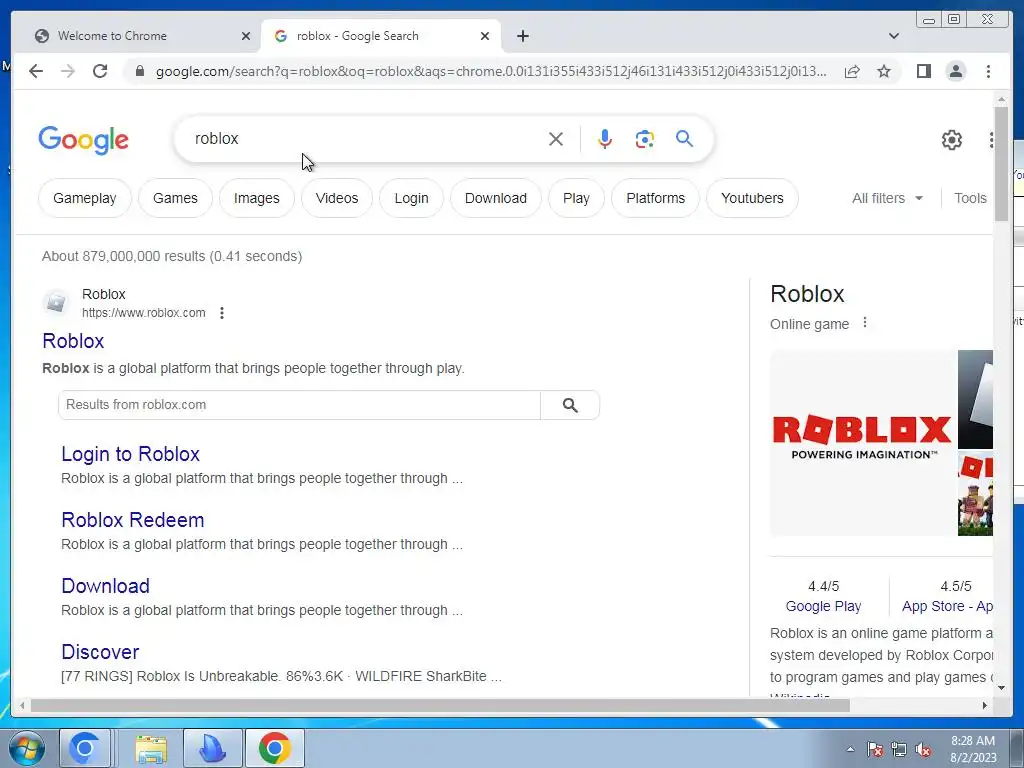Screen dimensions: 1024x768
Task: Select the Gameplay filter chip
Action: pos(85,198)
